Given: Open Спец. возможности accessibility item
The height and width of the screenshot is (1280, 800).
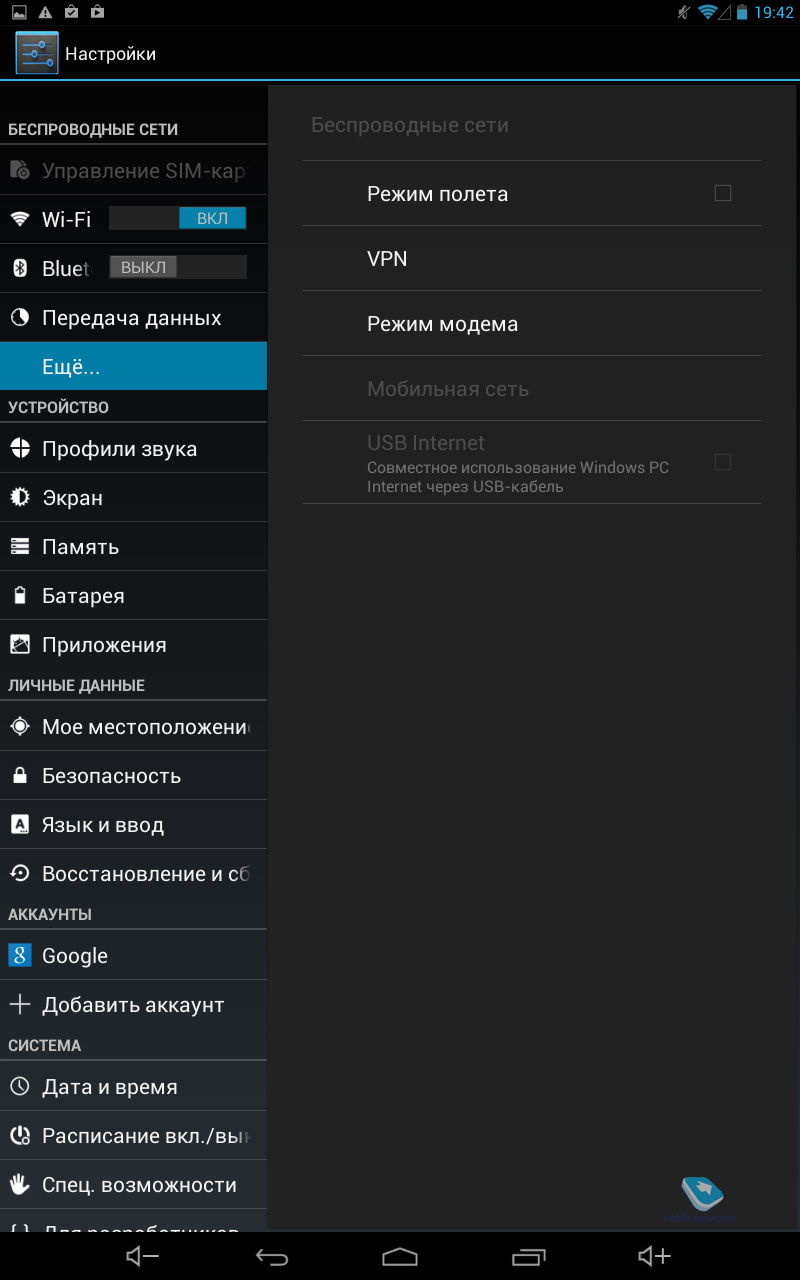Looking at the screenshot, I should (133, 1185).
